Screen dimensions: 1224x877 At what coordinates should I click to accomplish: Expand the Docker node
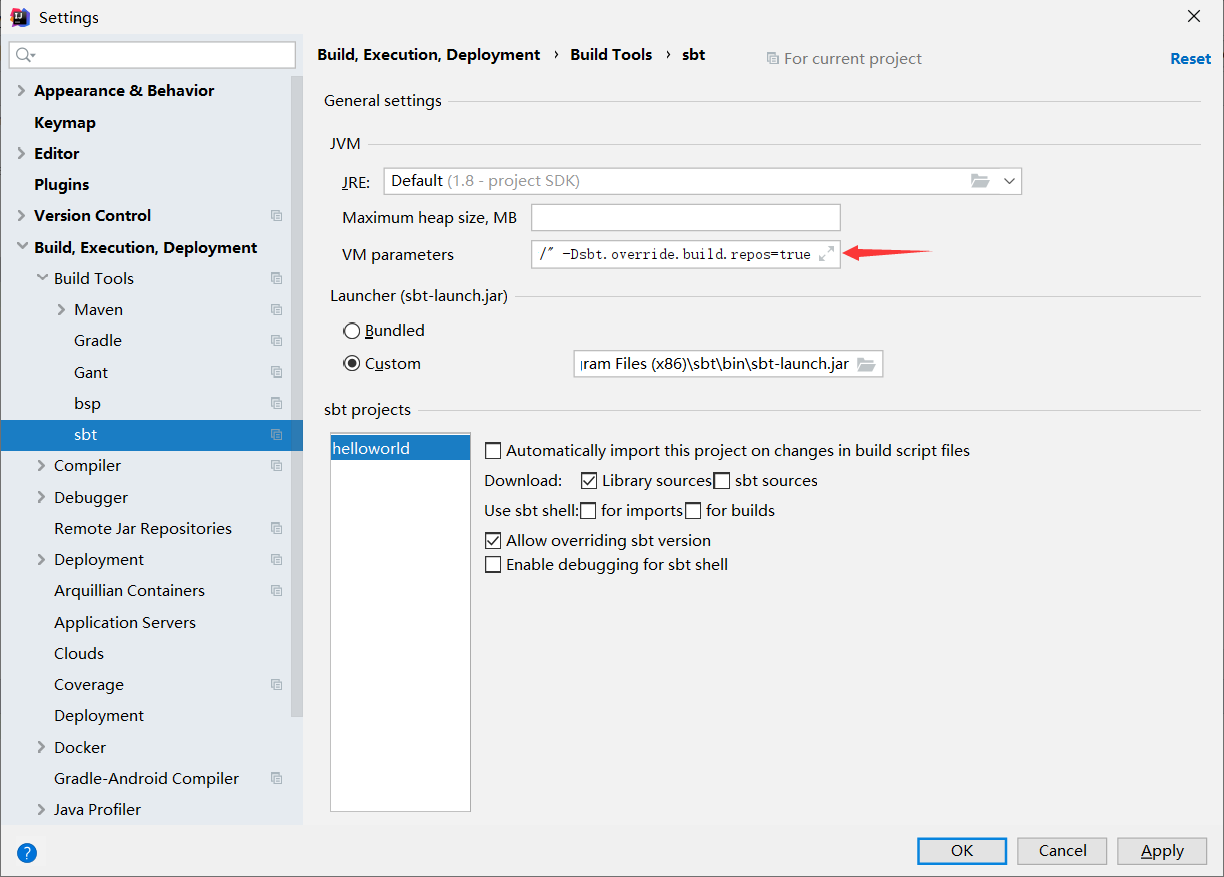coord(41,748)
